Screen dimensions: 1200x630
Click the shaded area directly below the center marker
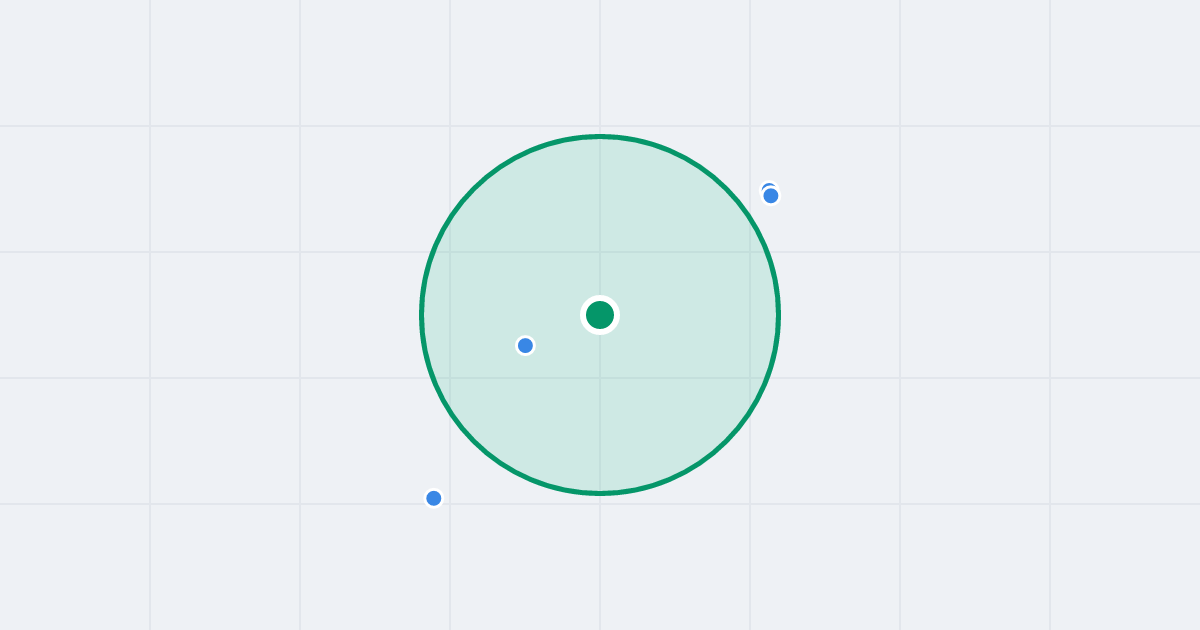point(600,410)
